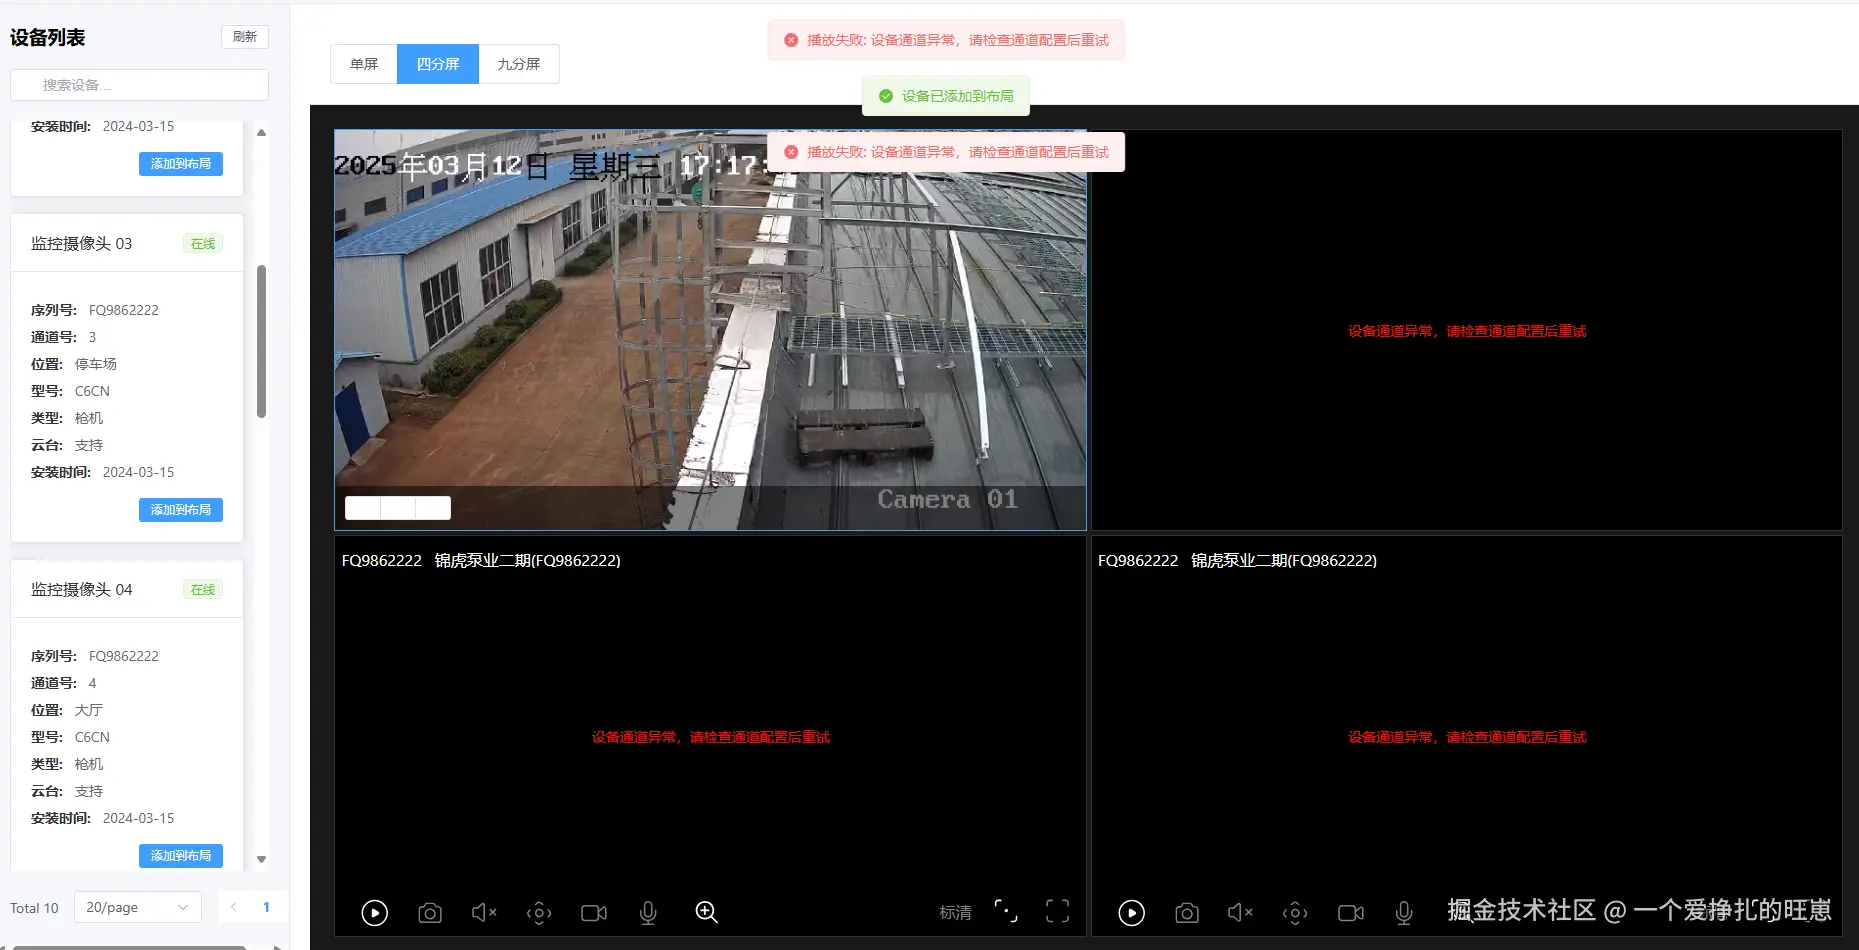Open 标清 quality selector in bottom-left pane
This screenshot has height=950, width=1859.
pos(955,912)
